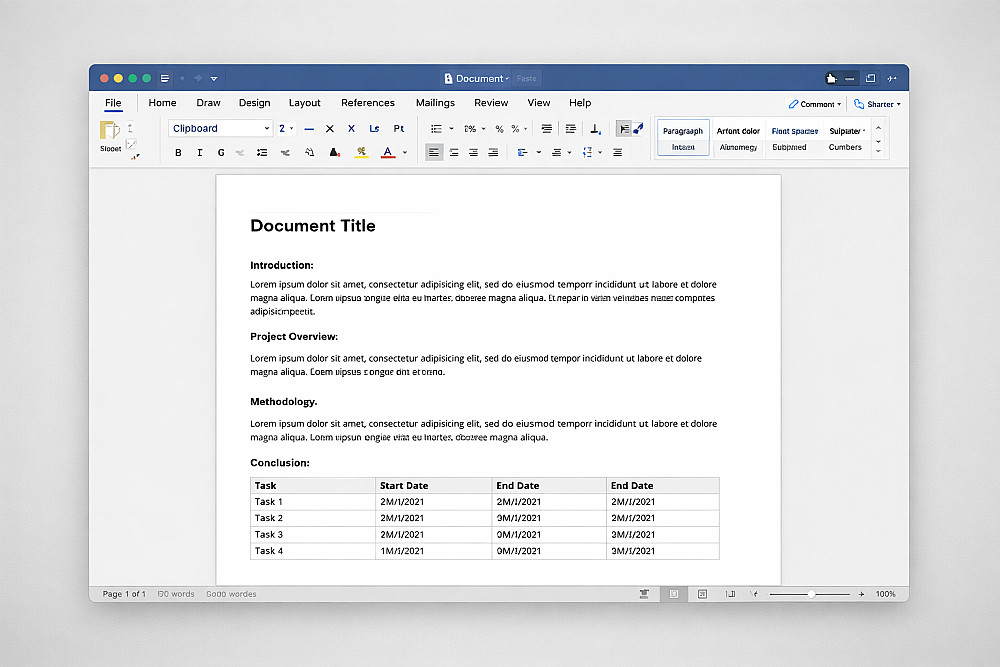Click the Document title in title bar

click(x=479, y=78)
